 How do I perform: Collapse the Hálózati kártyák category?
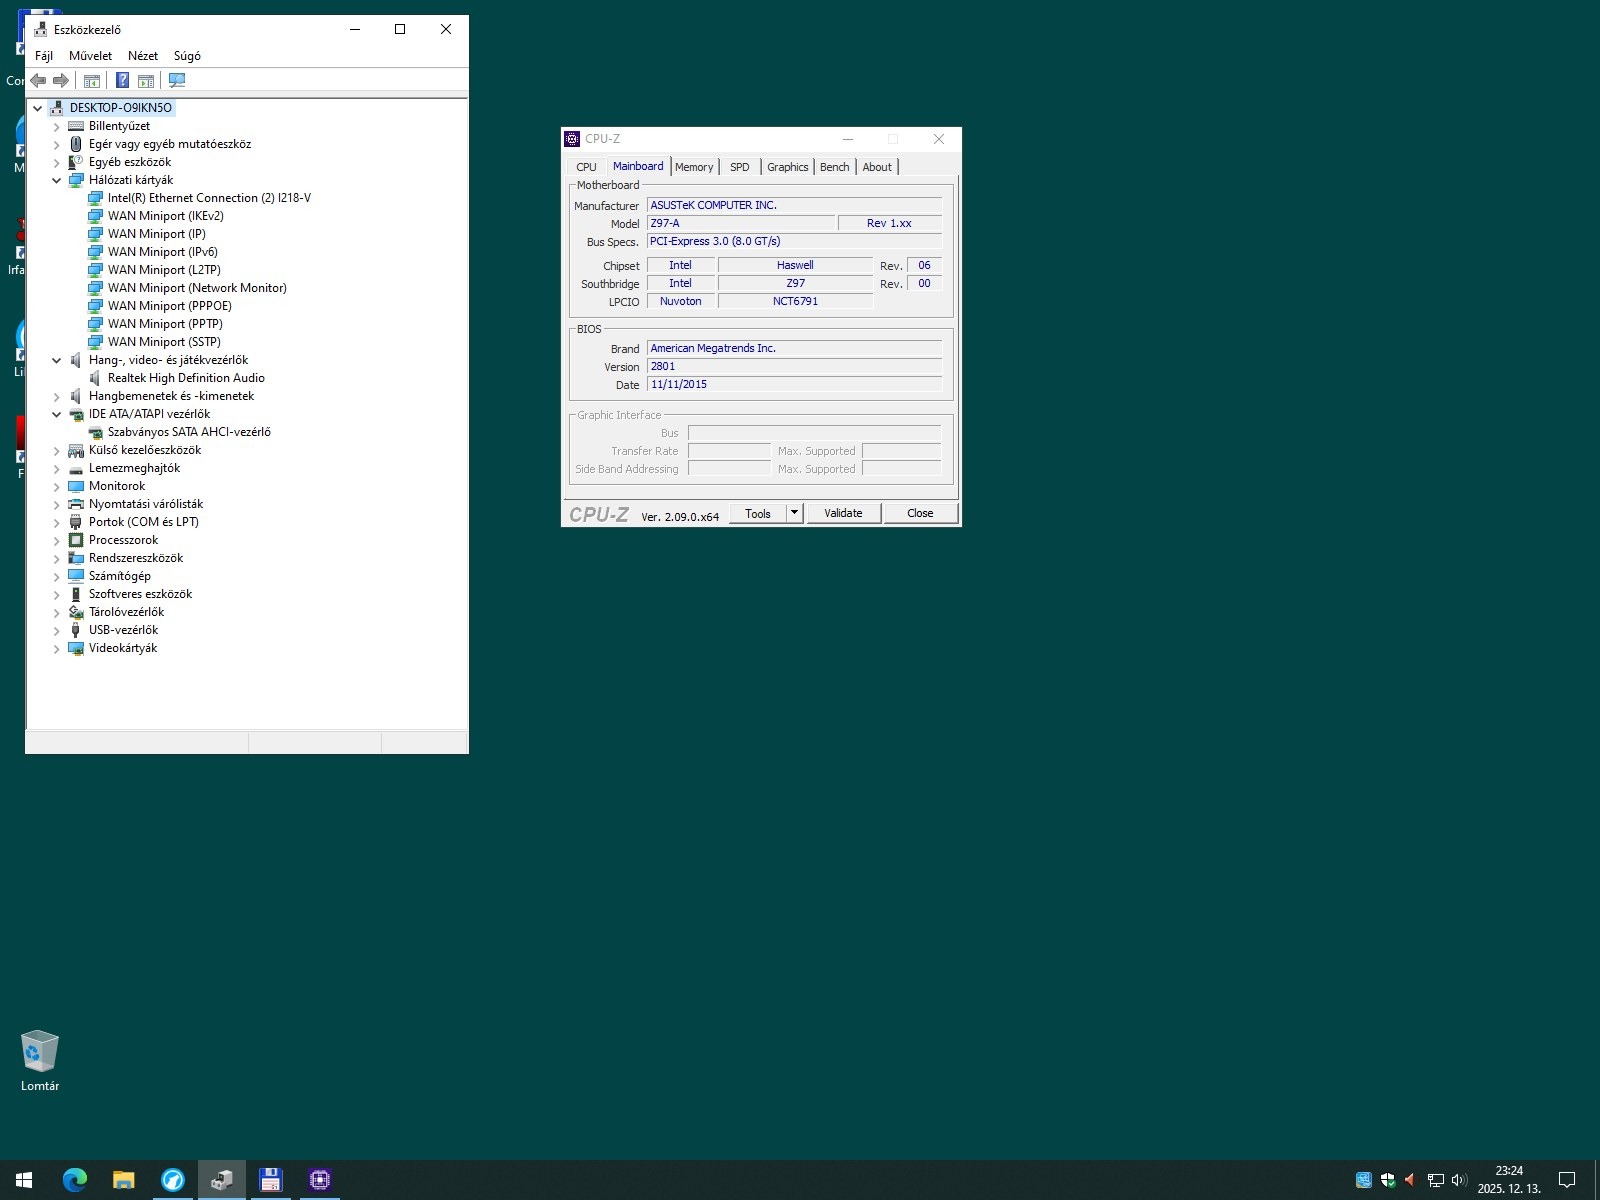(x=57, y=180)
